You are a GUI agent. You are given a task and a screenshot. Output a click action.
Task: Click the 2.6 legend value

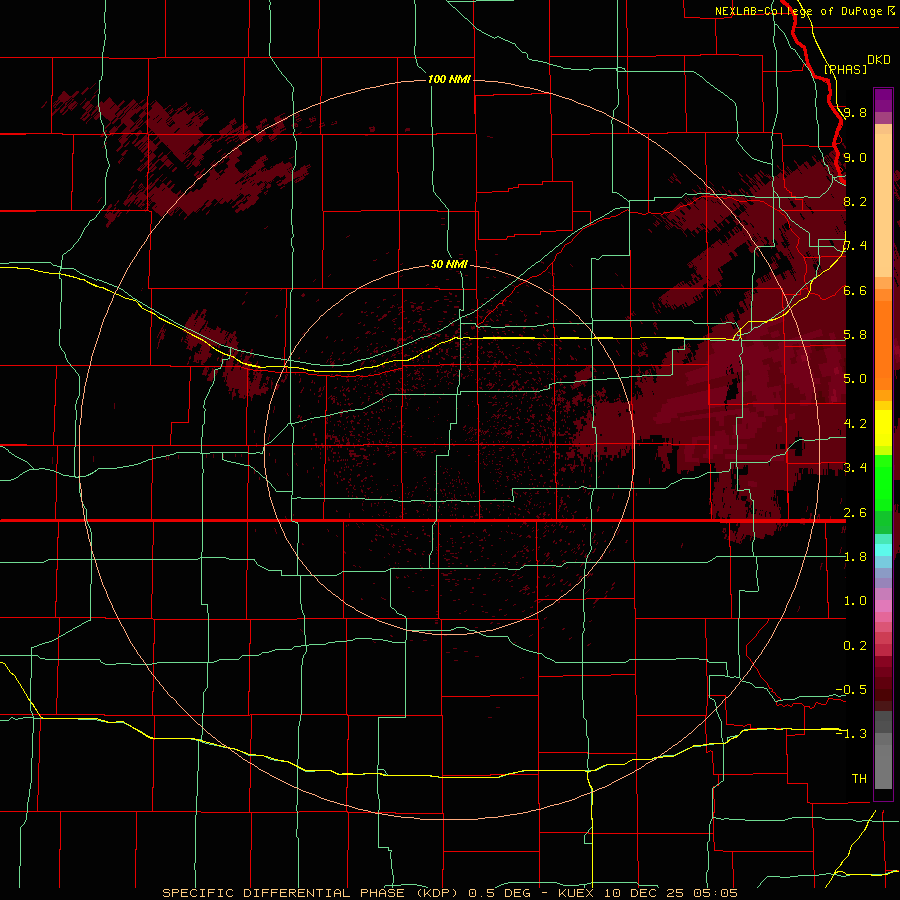click(855, 512)
